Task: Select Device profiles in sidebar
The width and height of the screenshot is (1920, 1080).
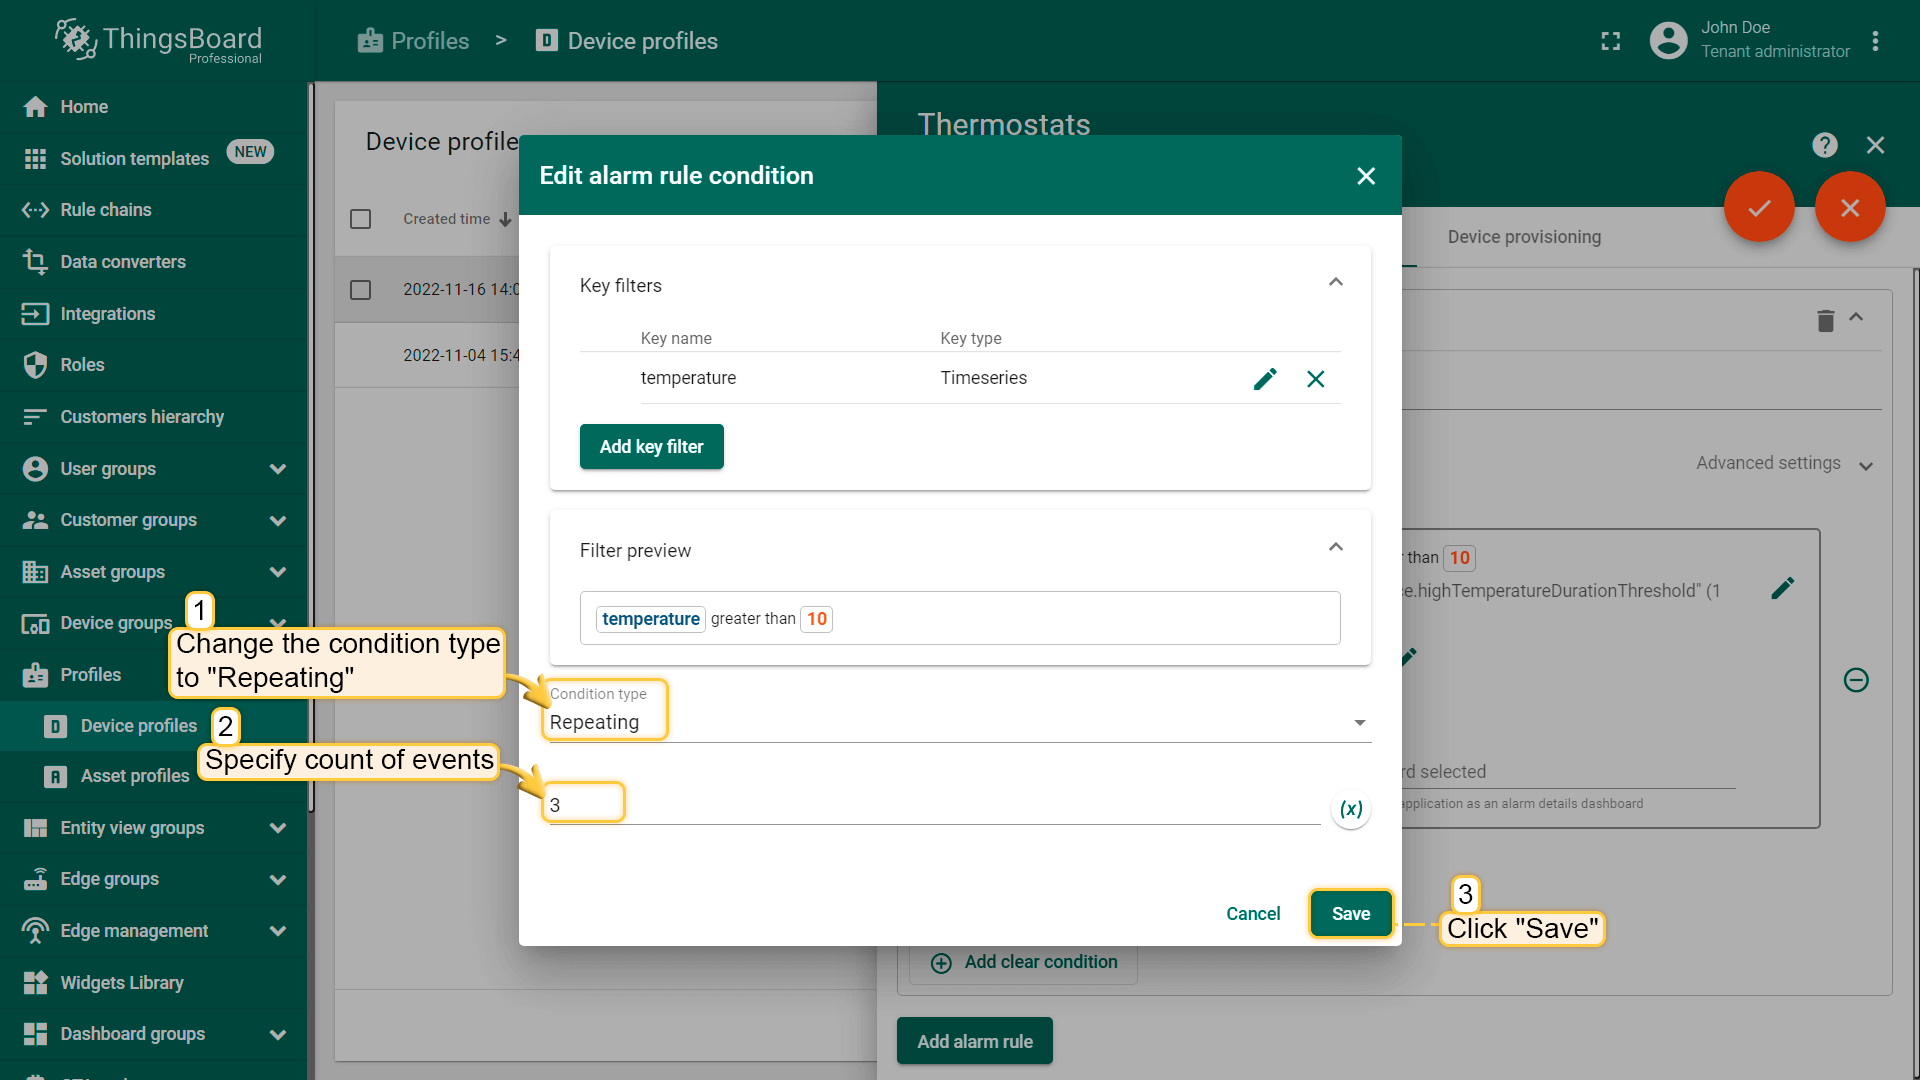Action: tap(154, 726)
